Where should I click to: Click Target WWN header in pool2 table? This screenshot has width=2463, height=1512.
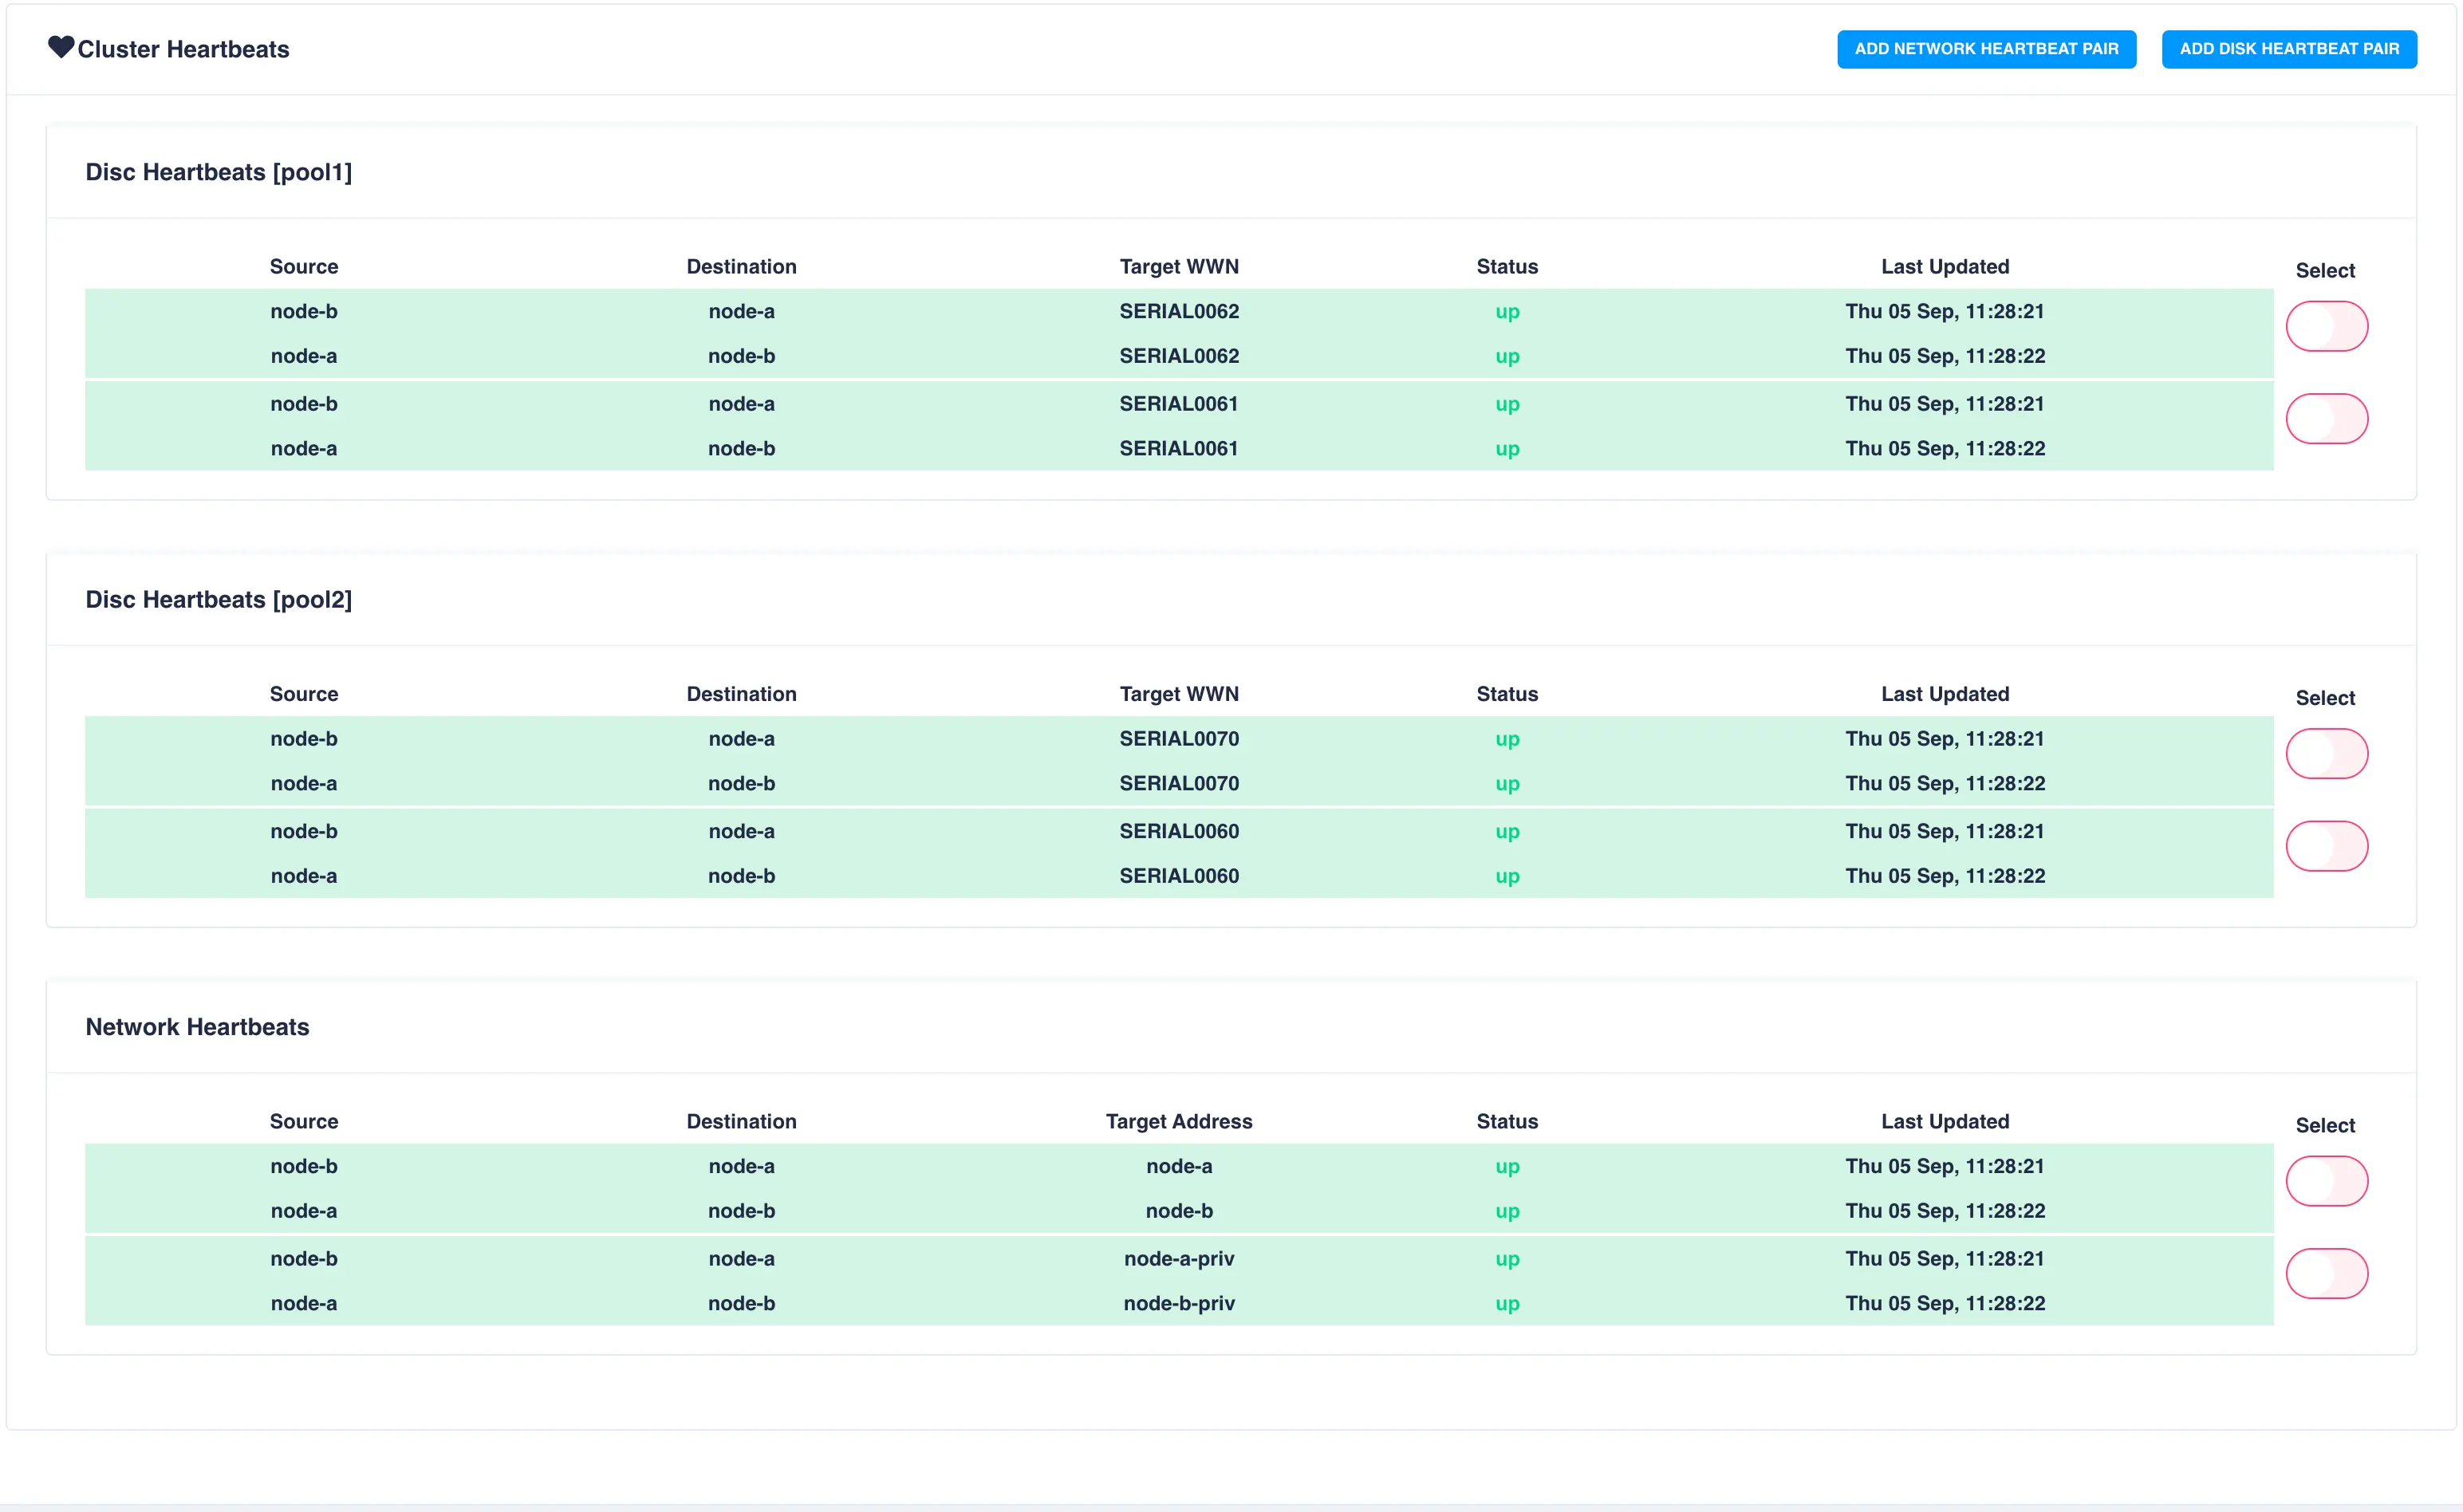pyautogui.click(x=1179, y=694)
